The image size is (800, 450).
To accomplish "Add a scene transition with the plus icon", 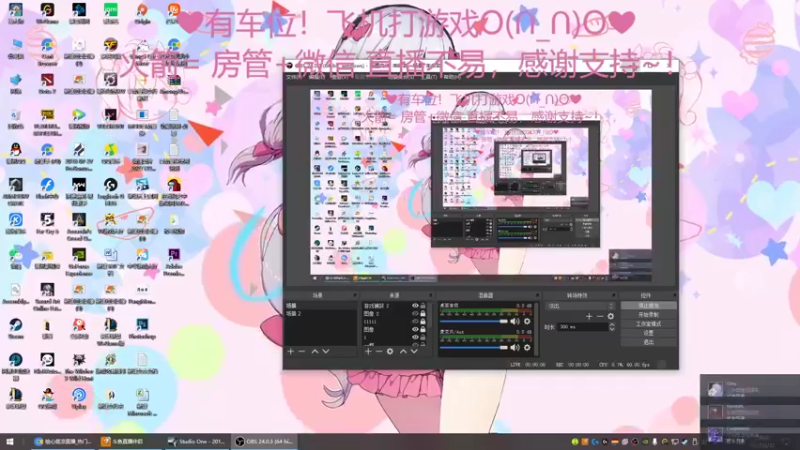I will [x=589, y=316].
